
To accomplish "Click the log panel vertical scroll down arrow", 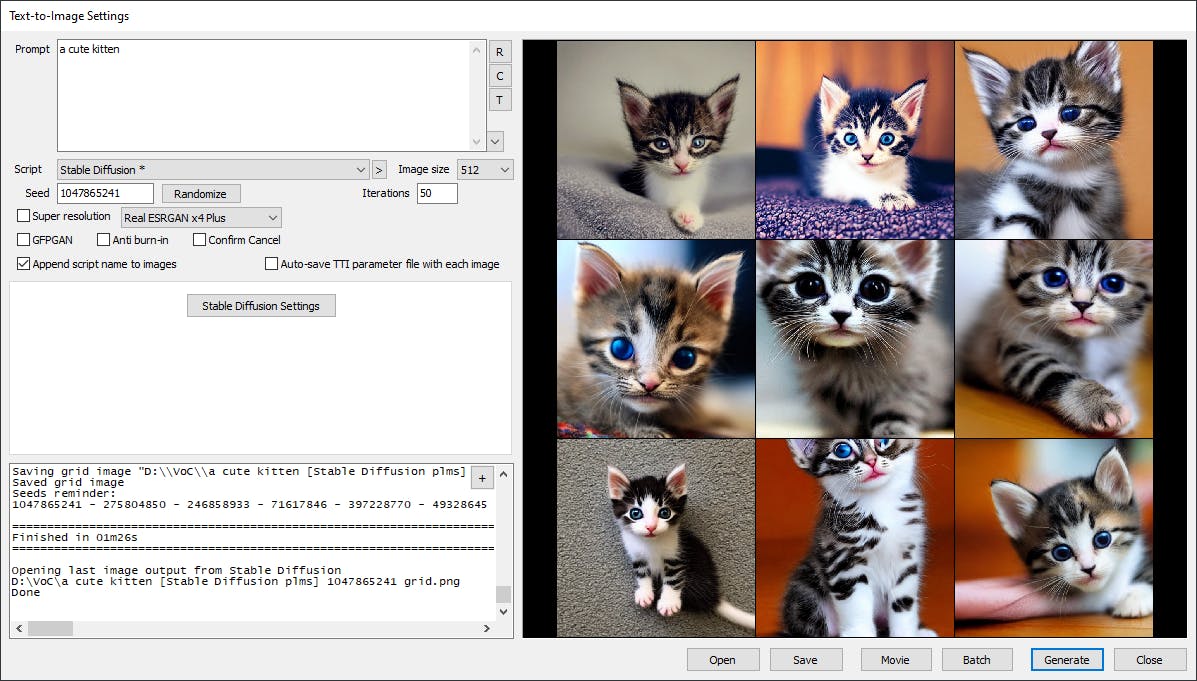I will pos(503,611).
